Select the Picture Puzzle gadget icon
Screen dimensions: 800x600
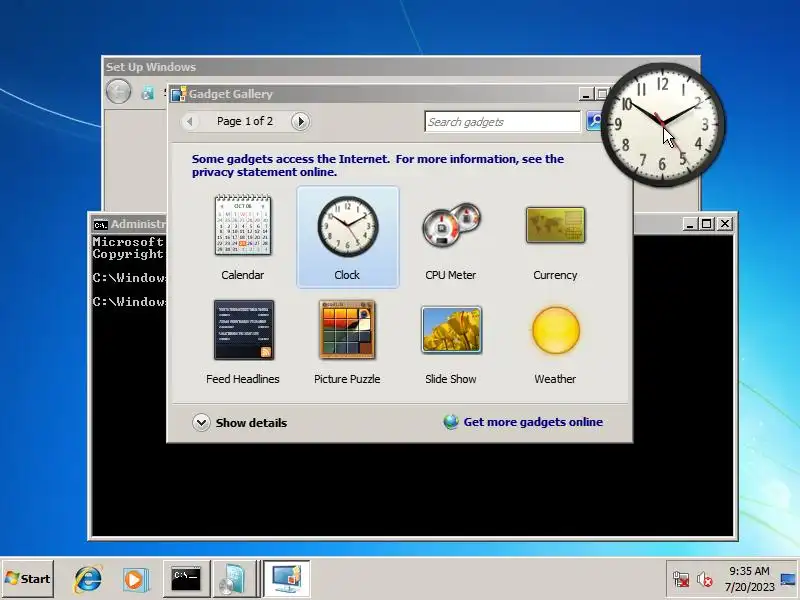pos(347,330)
